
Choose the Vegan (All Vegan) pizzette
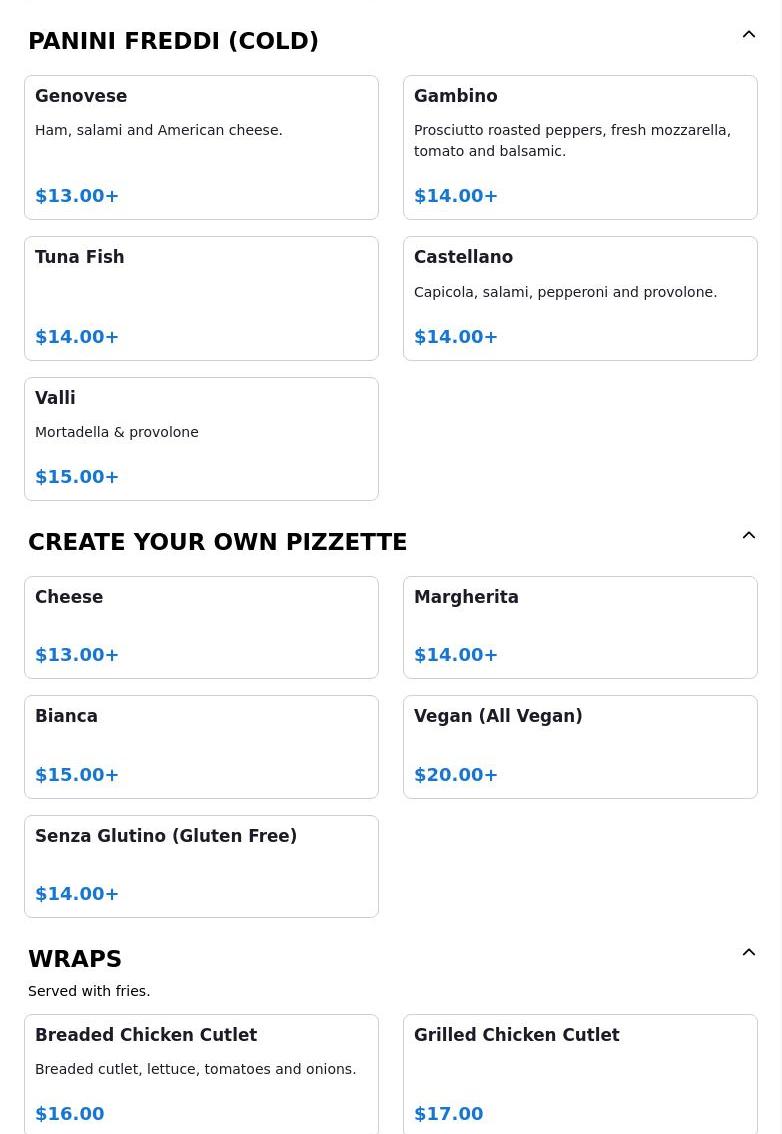580,747
